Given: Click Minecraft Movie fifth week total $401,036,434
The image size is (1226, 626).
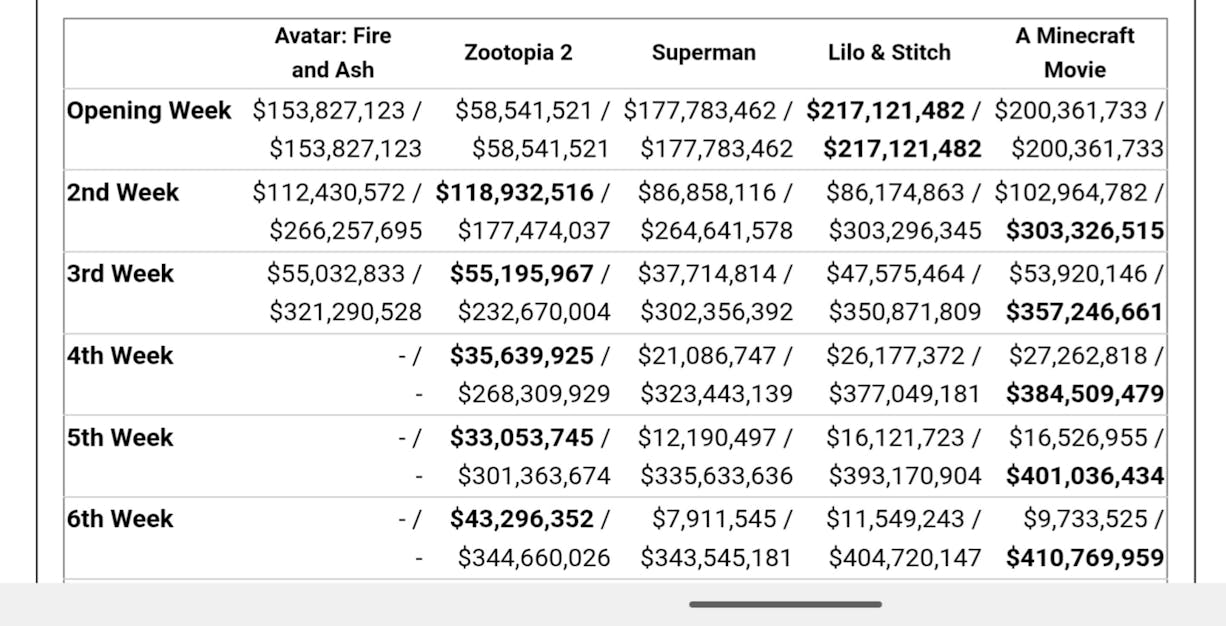Looking at the screenshot, I should pos(1085,476).
